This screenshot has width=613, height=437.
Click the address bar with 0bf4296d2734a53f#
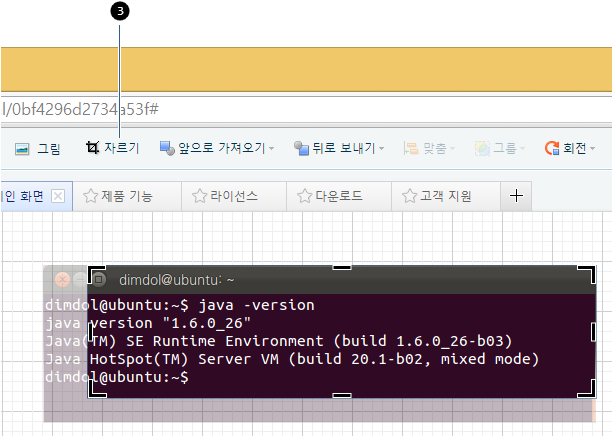coord(306,109)
